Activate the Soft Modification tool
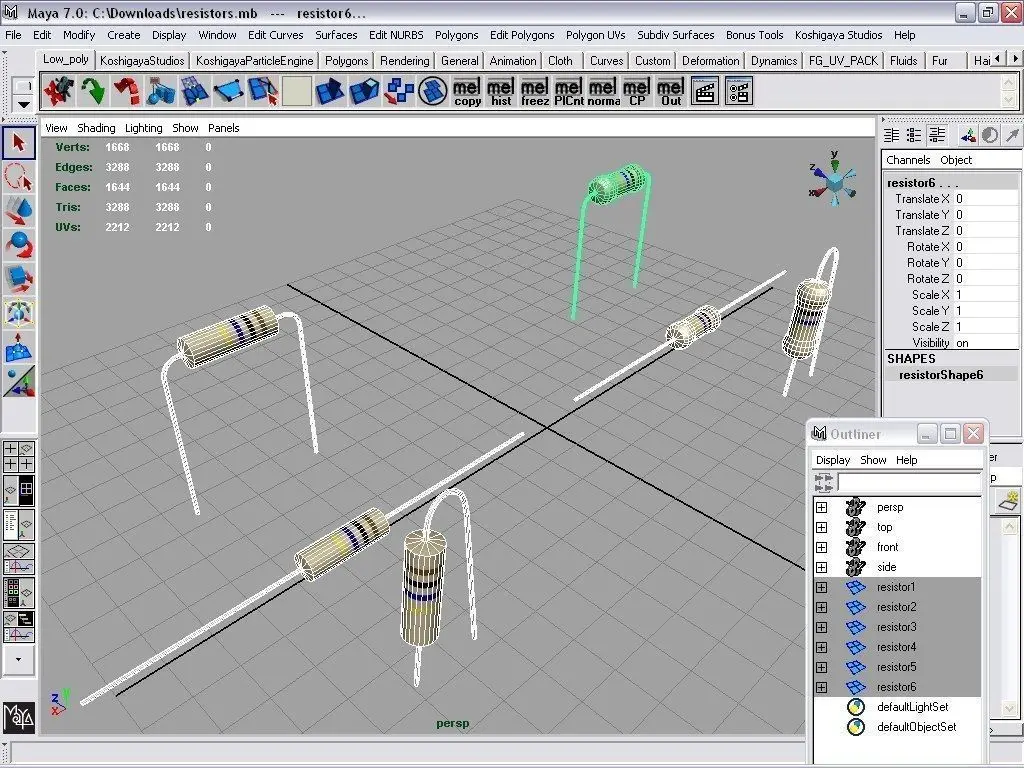1024x768 pixels. (x=18, y=347)
